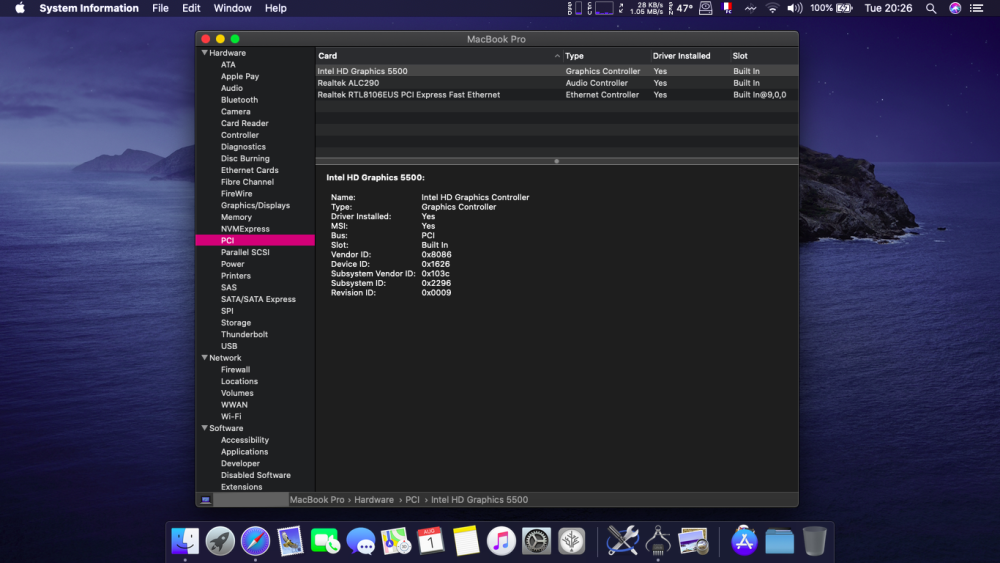Open App Store icon in Dock
Screen dimensions: 1000x563
tap(744, 541)
